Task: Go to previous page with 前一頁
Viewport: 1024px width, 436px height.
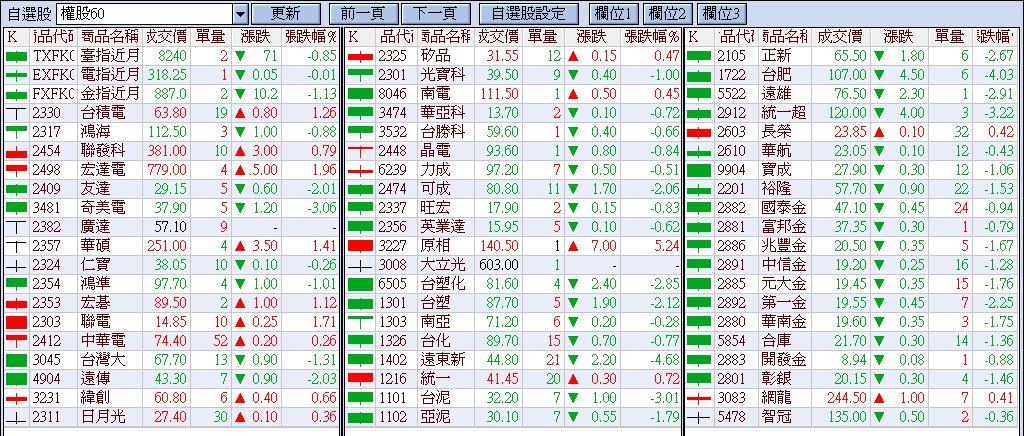Action: (x=362, y=12)
